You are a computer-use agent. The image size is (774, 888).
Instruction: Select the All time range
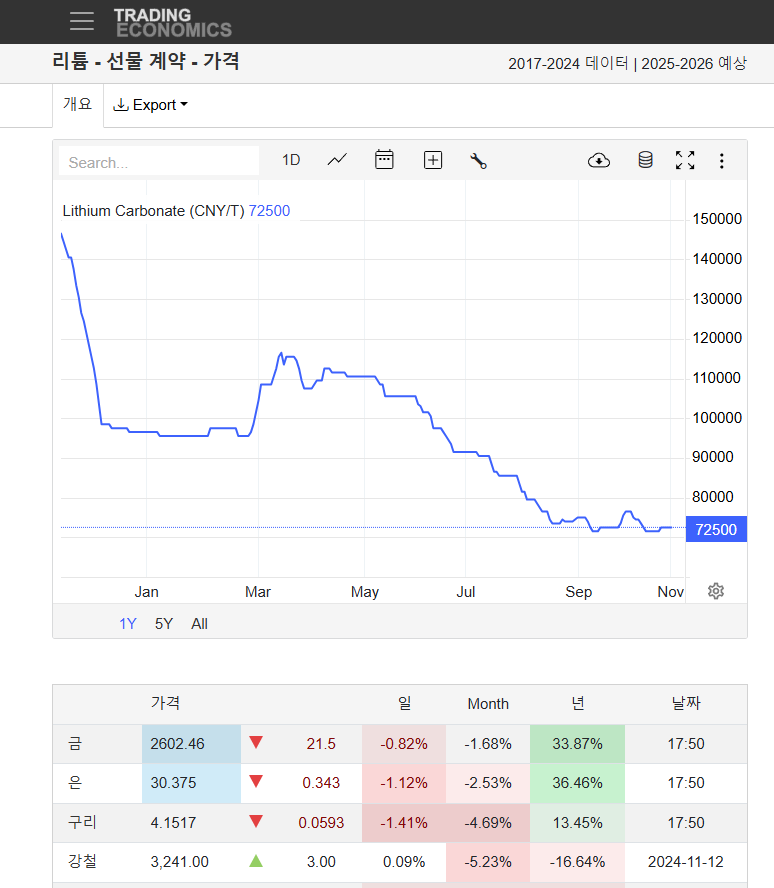pyautogui.click(x=199, y=624)
